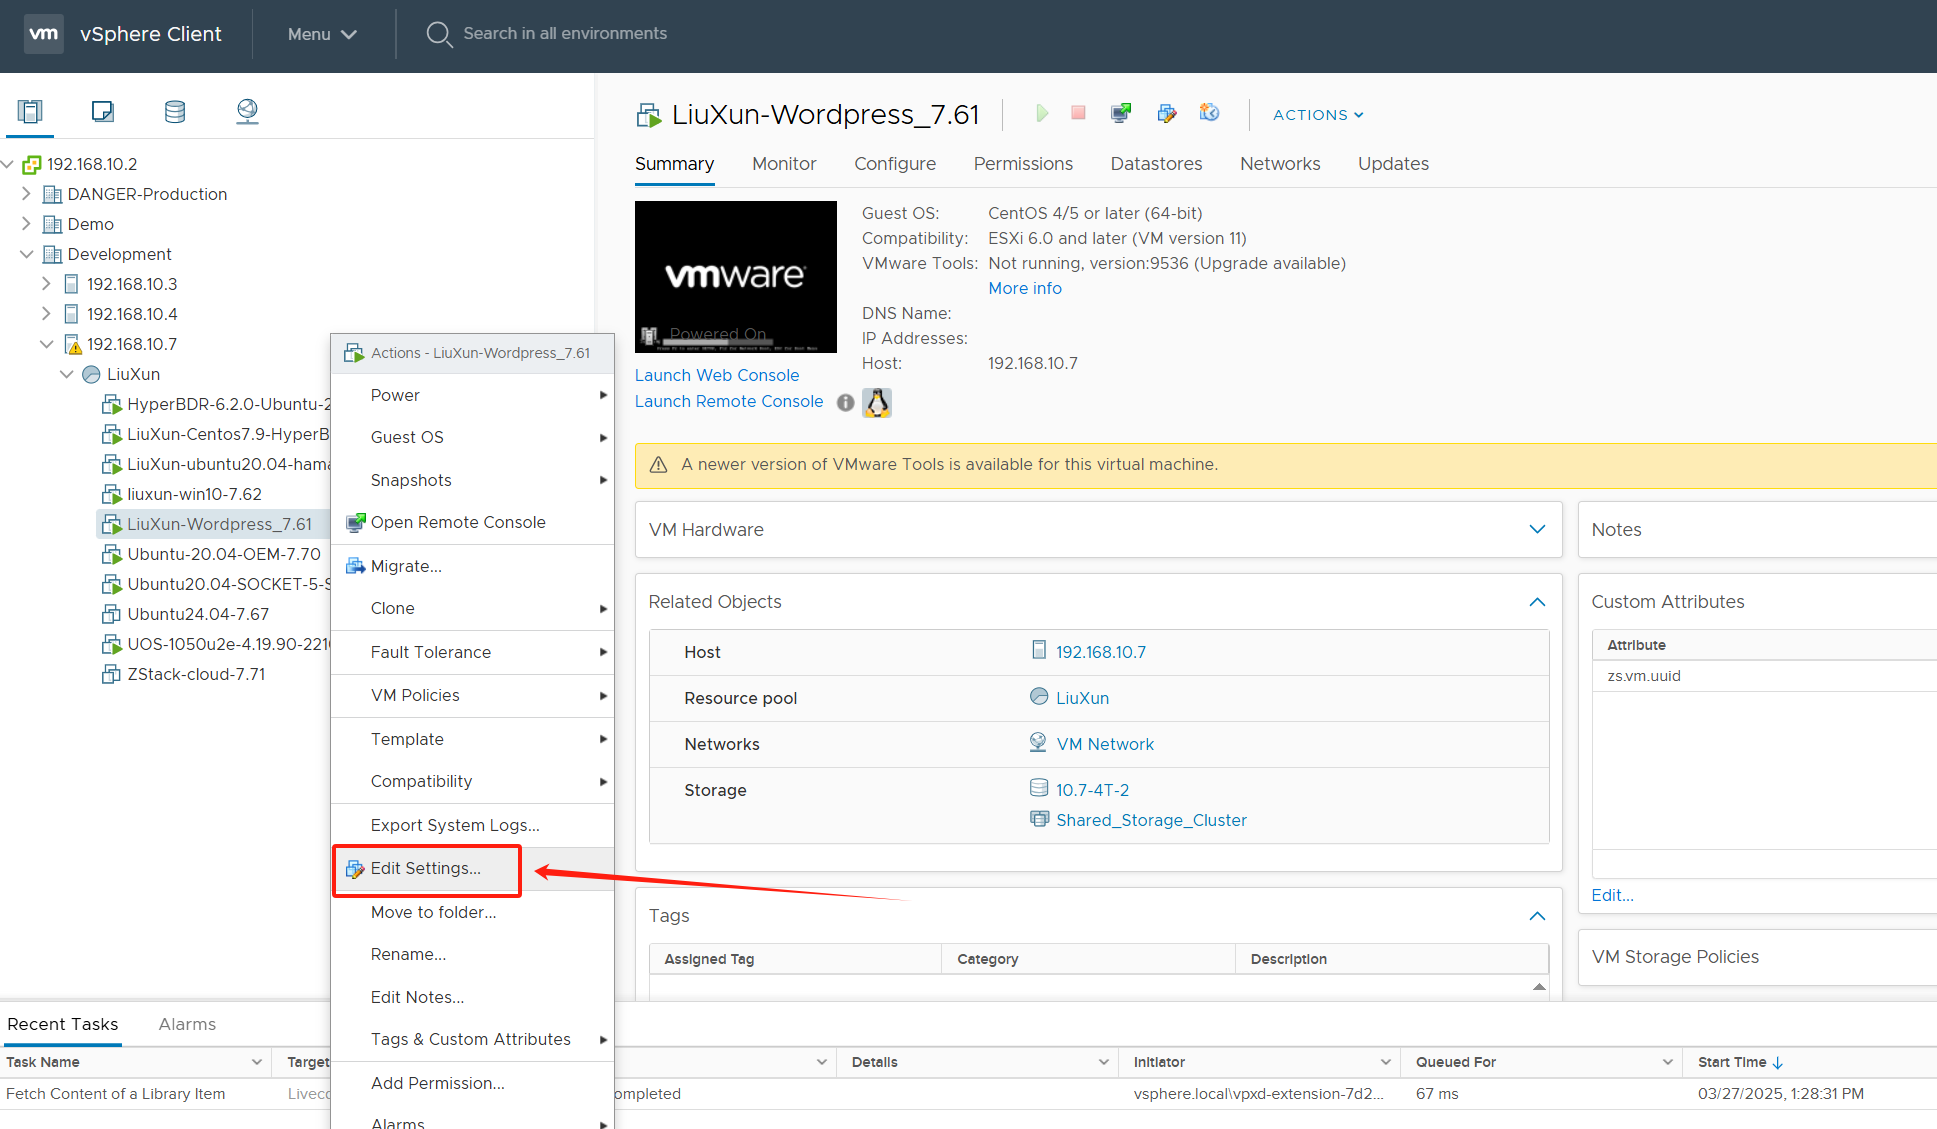
Task: Select the liuxun-win10-7.62 VM in tree
Action: tap(194, 494)
